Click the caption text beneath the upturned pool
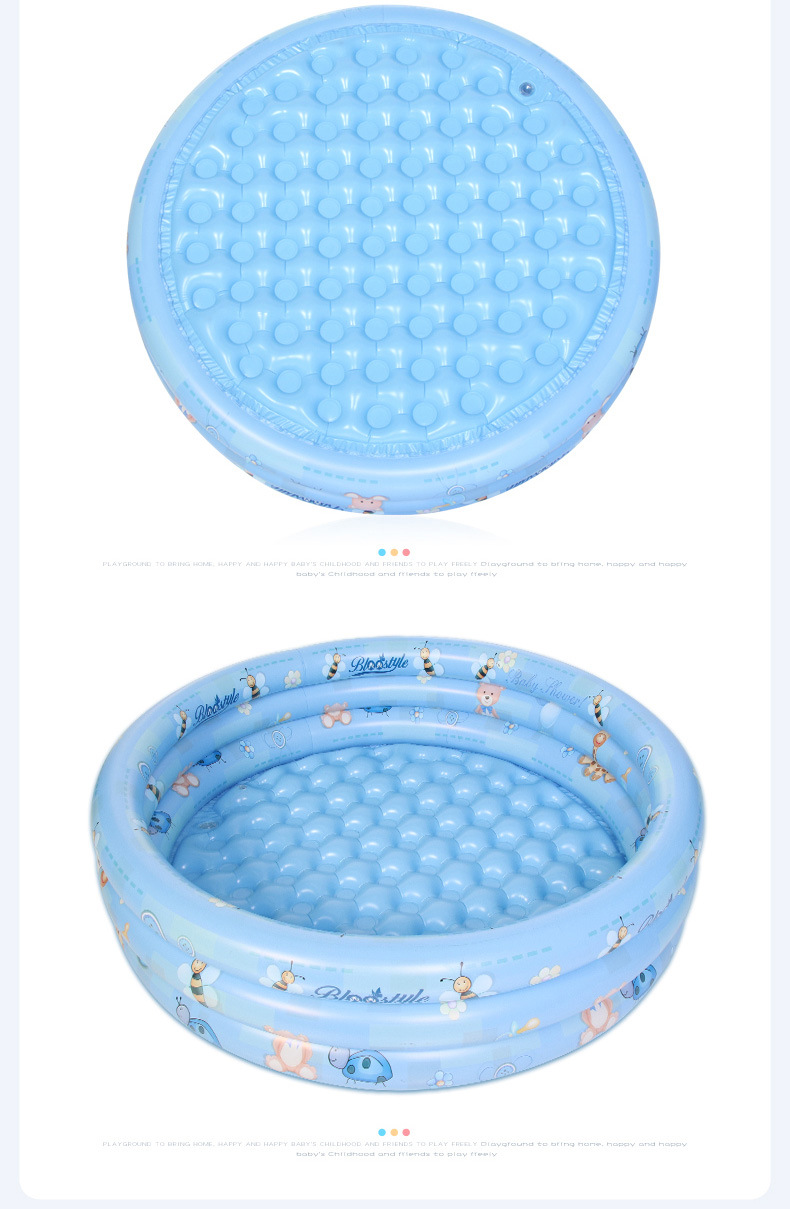 [x=395, y=568]
